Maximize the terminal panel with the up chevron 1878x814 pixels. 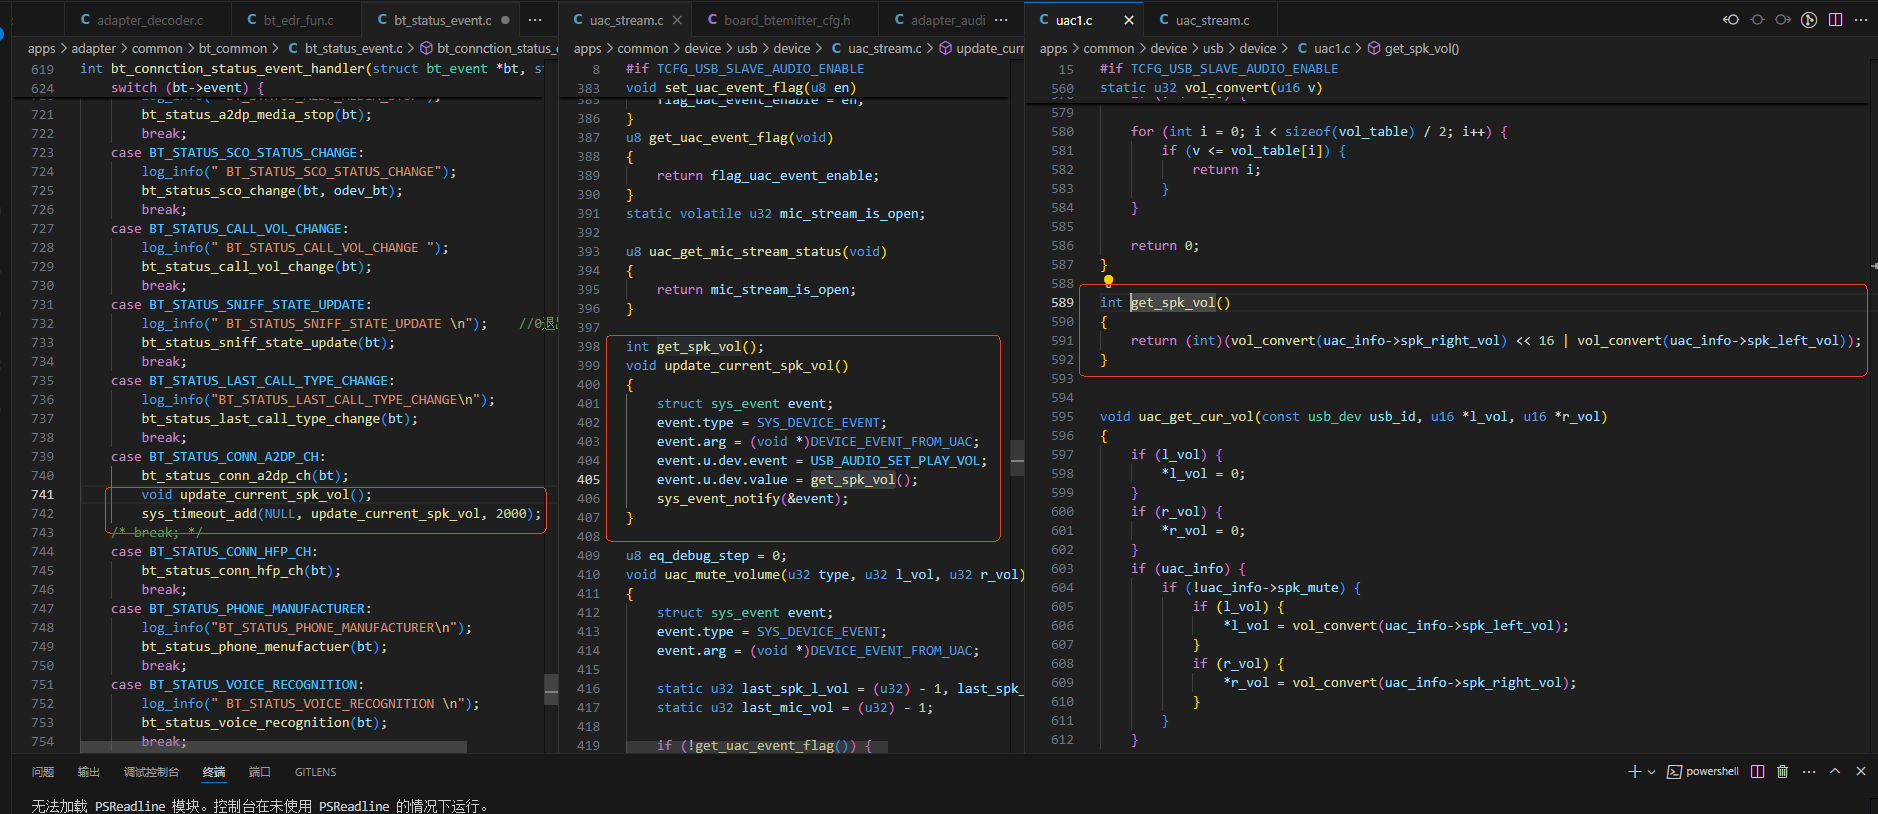pyautogui.click(x=1835, y=772)
